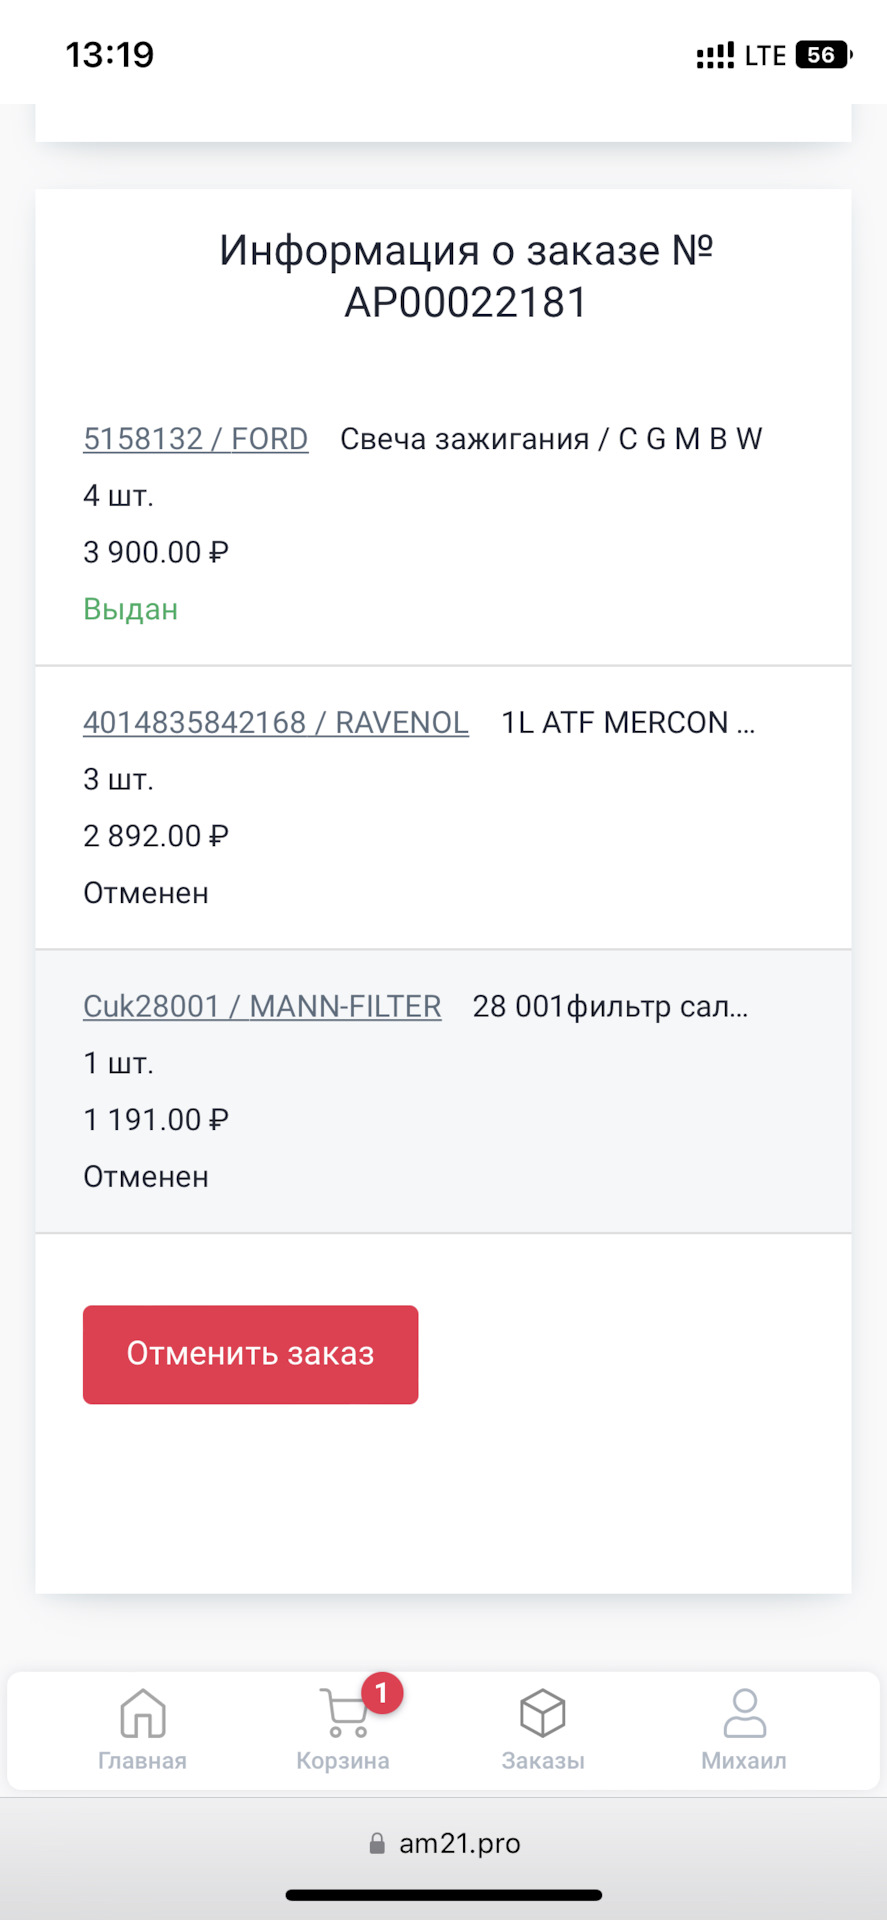Tap the cart badge showing 1
Screen dimensions: 887x1920
(x=381, y=1693)
